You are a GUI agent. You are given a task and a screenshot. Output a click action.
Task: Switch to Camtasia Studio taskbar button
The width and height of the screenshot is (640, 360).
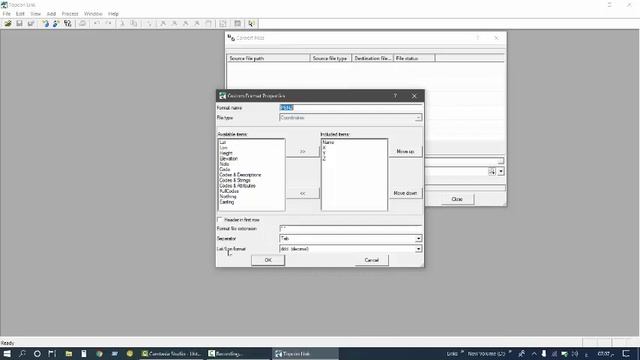click(171, 353)
